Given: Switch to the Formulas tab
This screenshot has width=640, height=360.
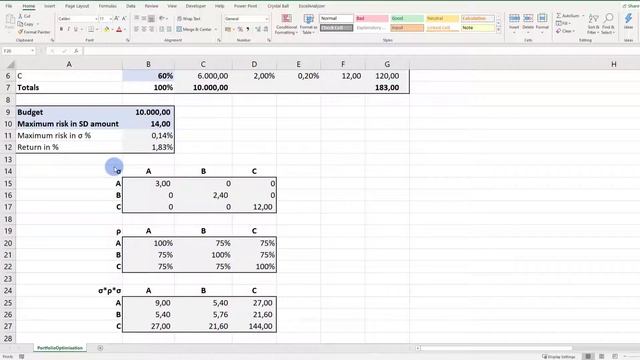Looking at the screenshot, I should [x=107, y=6].
